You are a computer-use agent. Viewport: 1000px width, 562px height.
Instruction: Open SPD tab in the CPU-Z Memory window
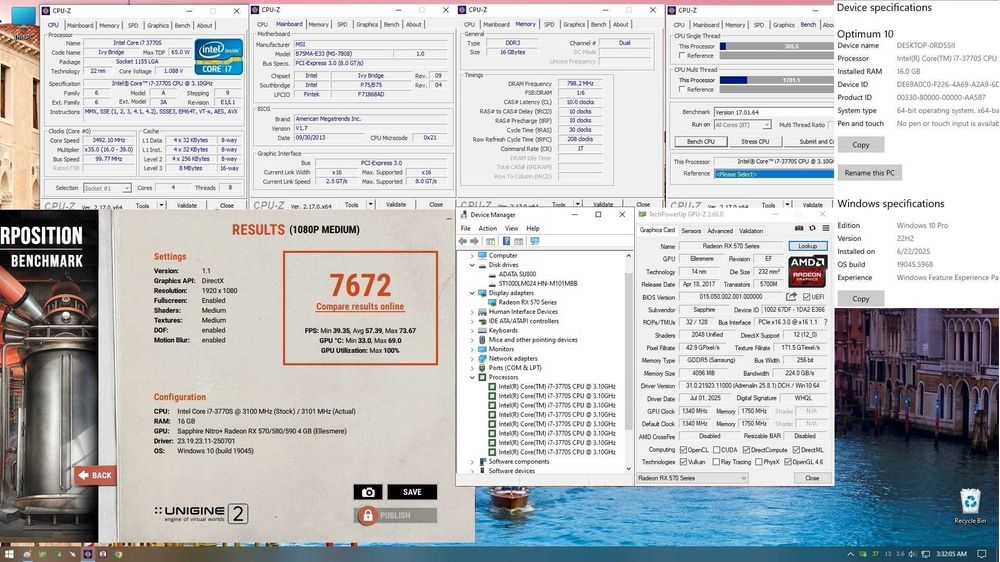pos(549,24)
